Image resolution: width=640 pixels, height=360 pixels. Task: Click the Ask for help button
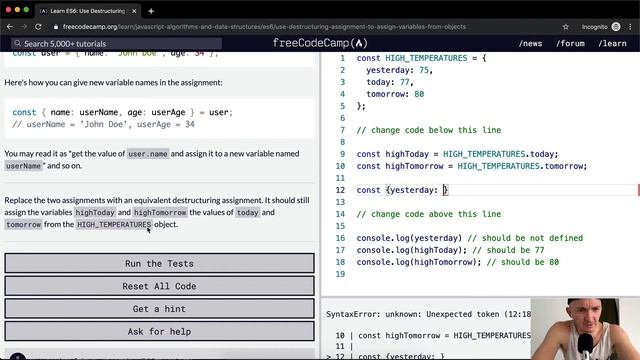[x=159, y=331]
